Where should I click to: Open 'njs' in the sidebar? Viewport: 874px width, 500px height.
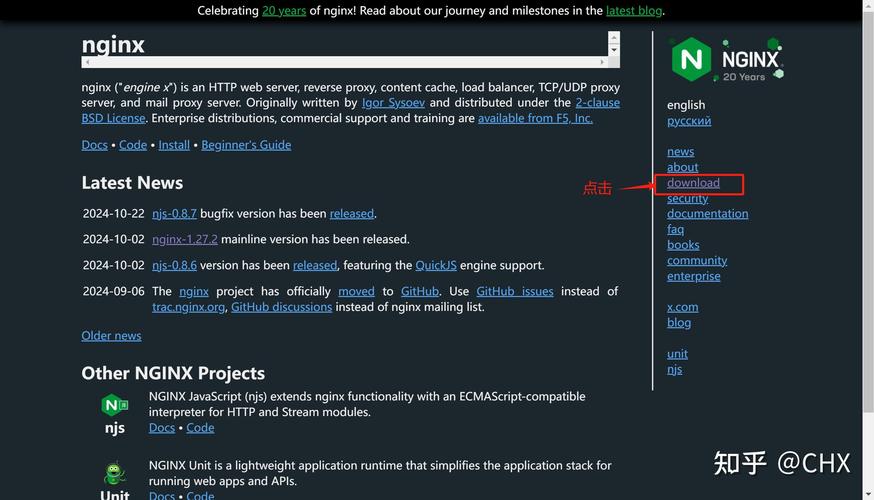click(x=674, y=370)
